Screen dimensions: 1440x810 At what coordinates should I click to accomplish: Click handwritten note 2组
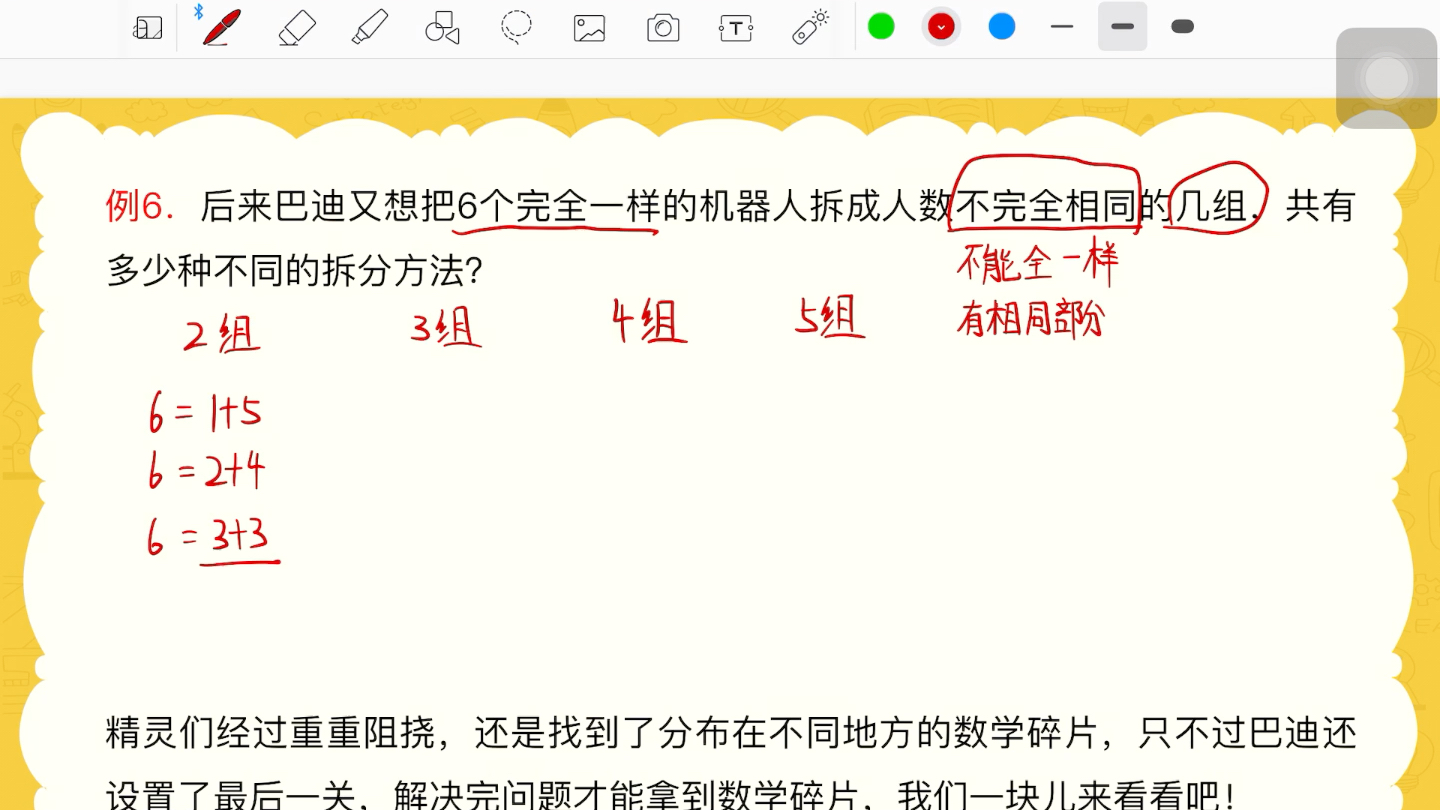(x=222, y=335)
